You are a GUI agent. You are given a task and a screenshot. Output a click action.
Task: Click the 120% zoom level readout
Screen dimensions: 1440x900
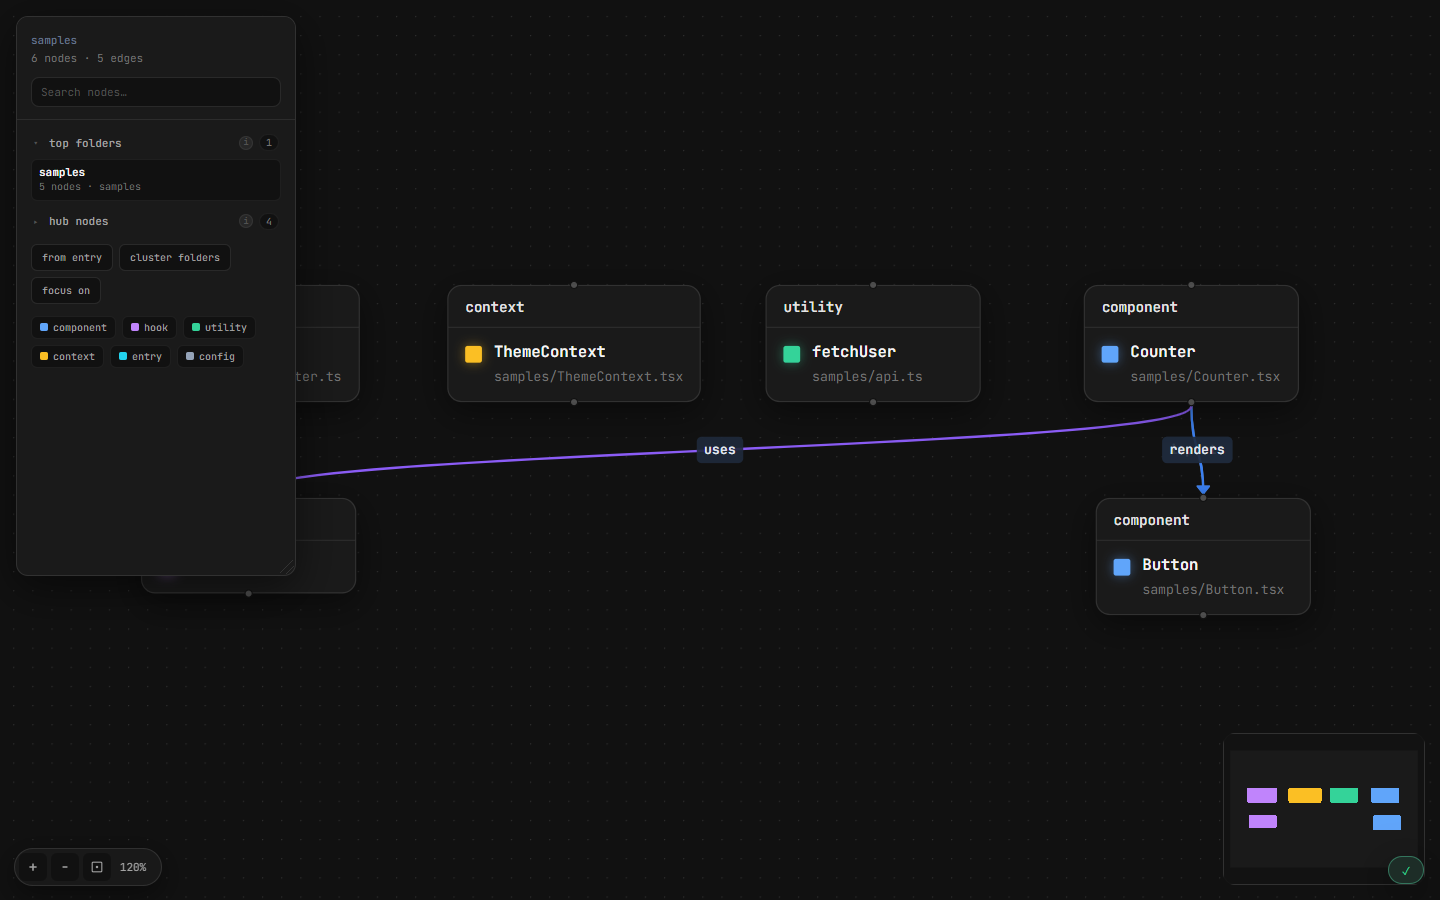pos(133,867)
